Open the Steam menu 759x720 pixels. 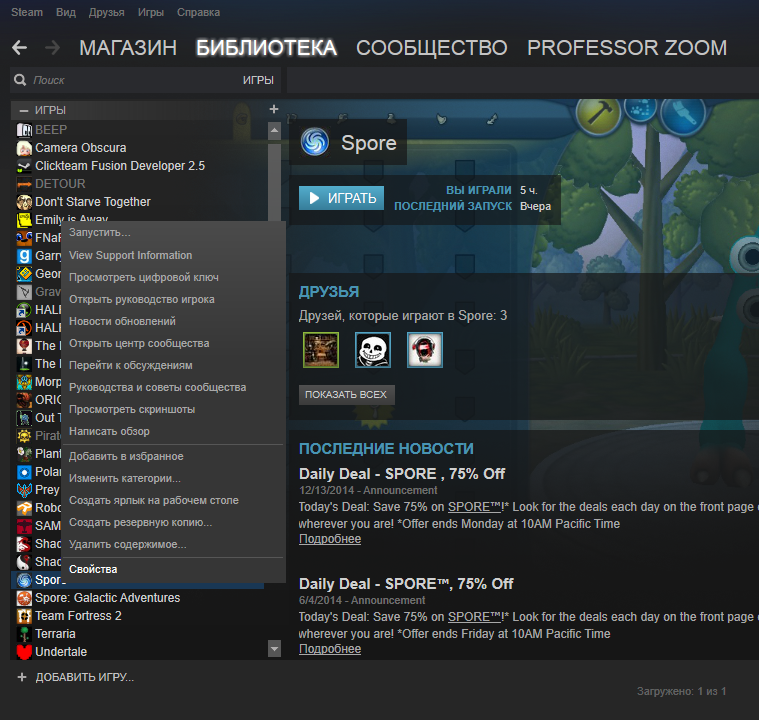point(27,12)
